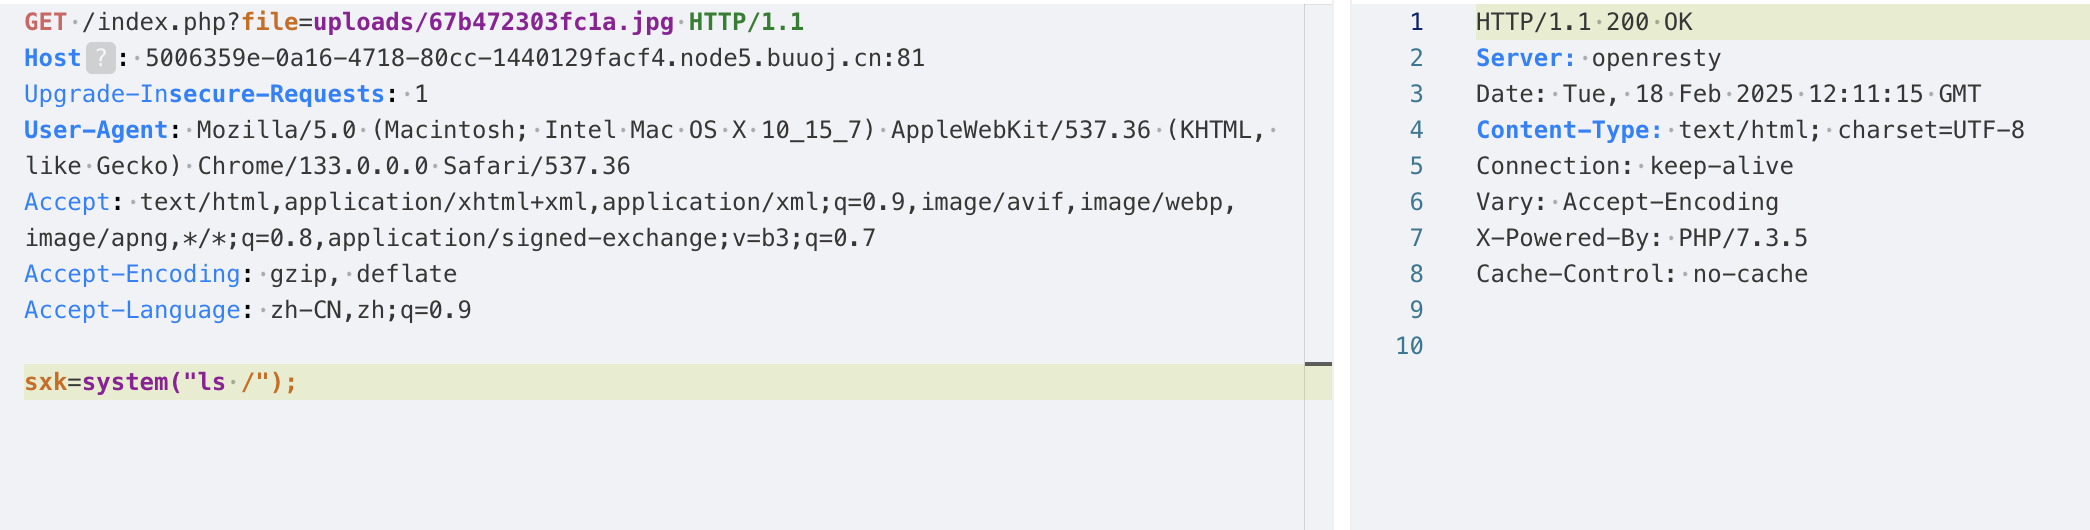Viewport: 2090px width, 530px height.
Task: Click the Accept-Encoding header name
Action: [x=132, y=274]
